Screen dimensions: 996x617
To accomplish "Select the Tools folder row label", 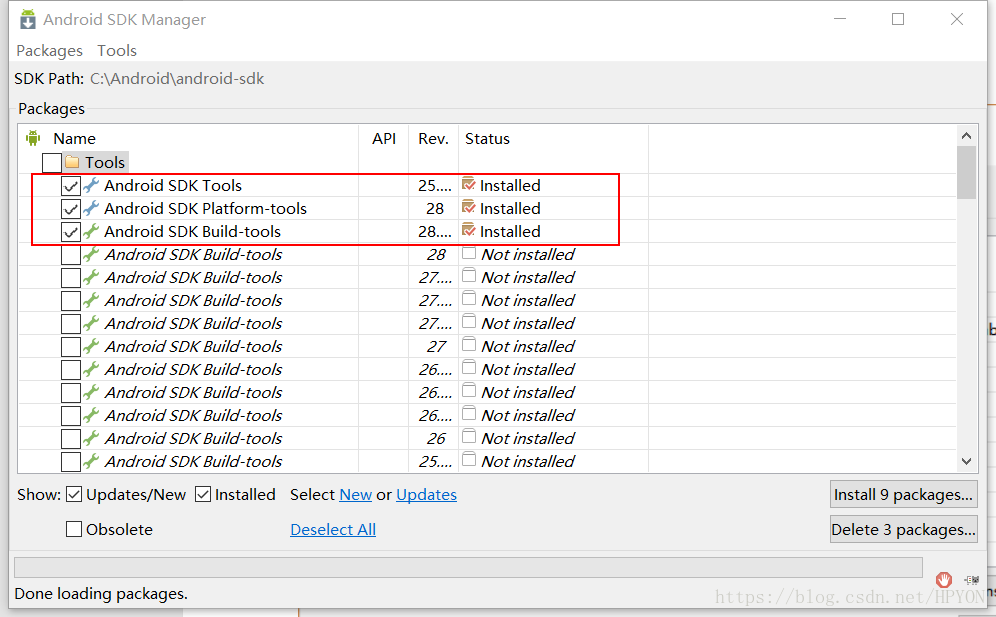I will tap(105, 163).
